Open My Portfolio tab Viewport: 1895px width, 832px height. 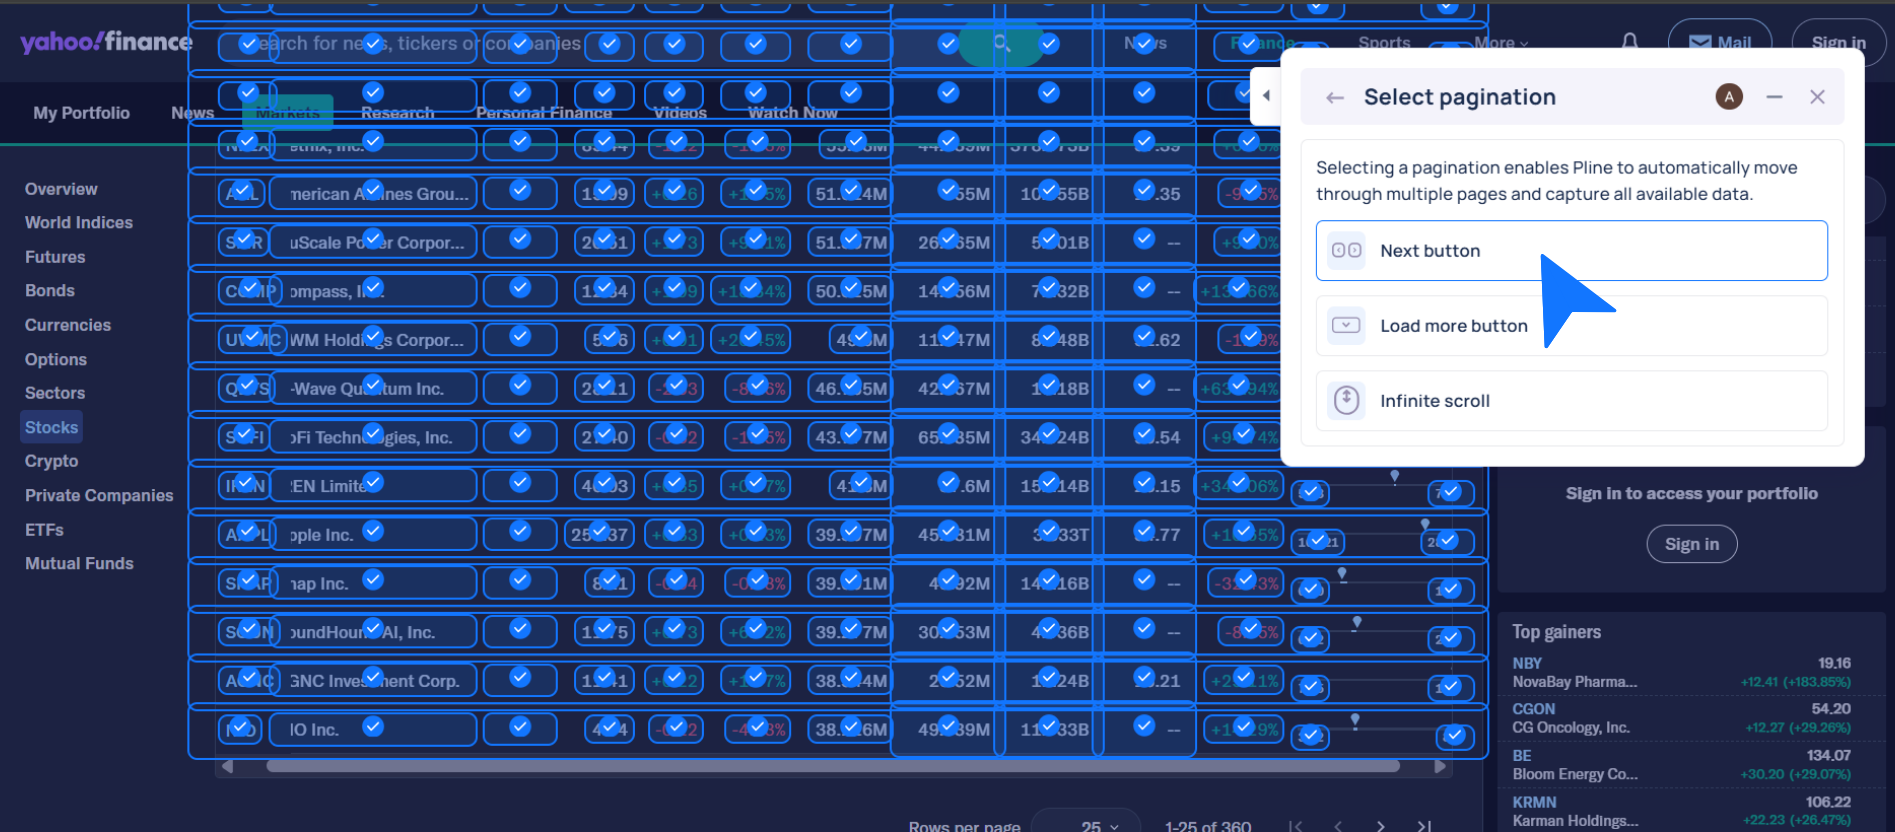pos(81,113)
